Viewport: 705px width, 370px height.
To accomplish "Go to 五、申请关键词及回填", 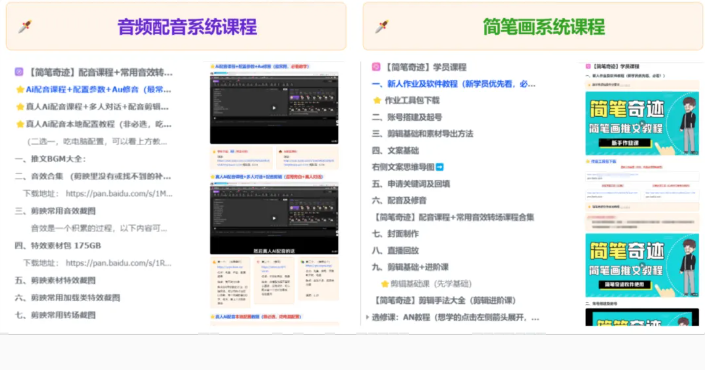I will pos(411,183).
